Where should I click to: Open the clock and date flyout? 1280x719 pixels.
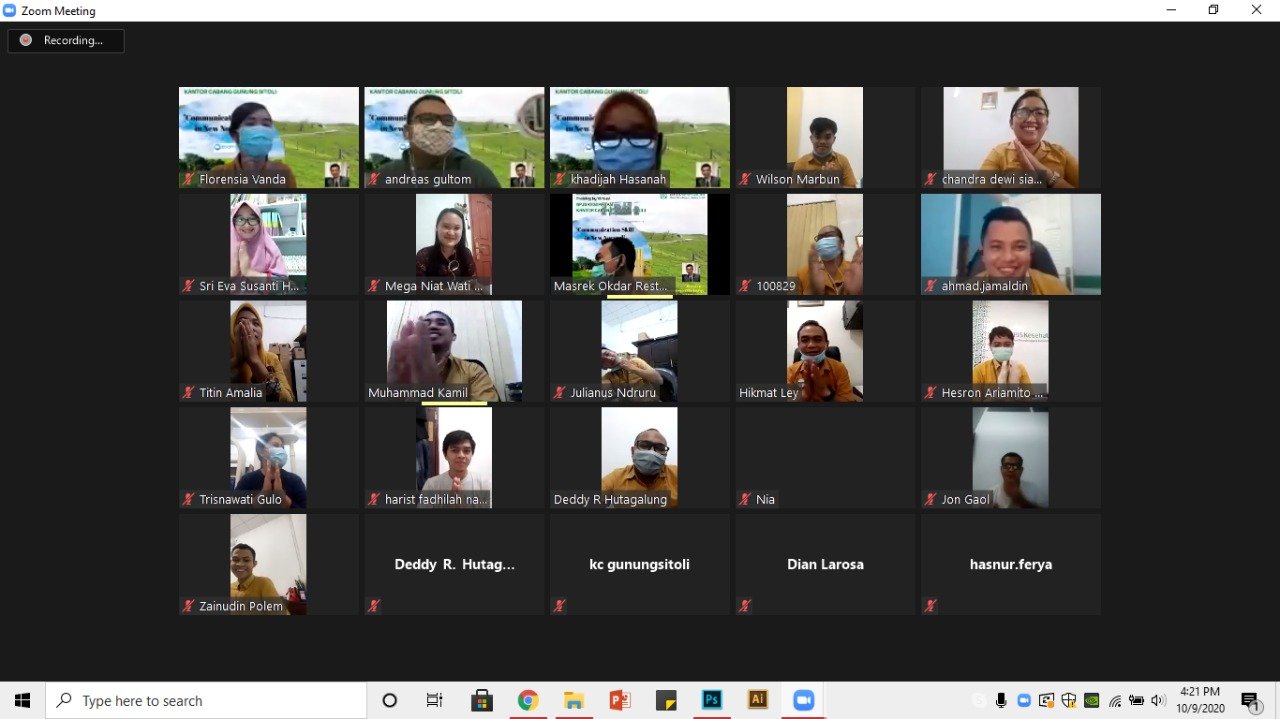coord(1200,700)
